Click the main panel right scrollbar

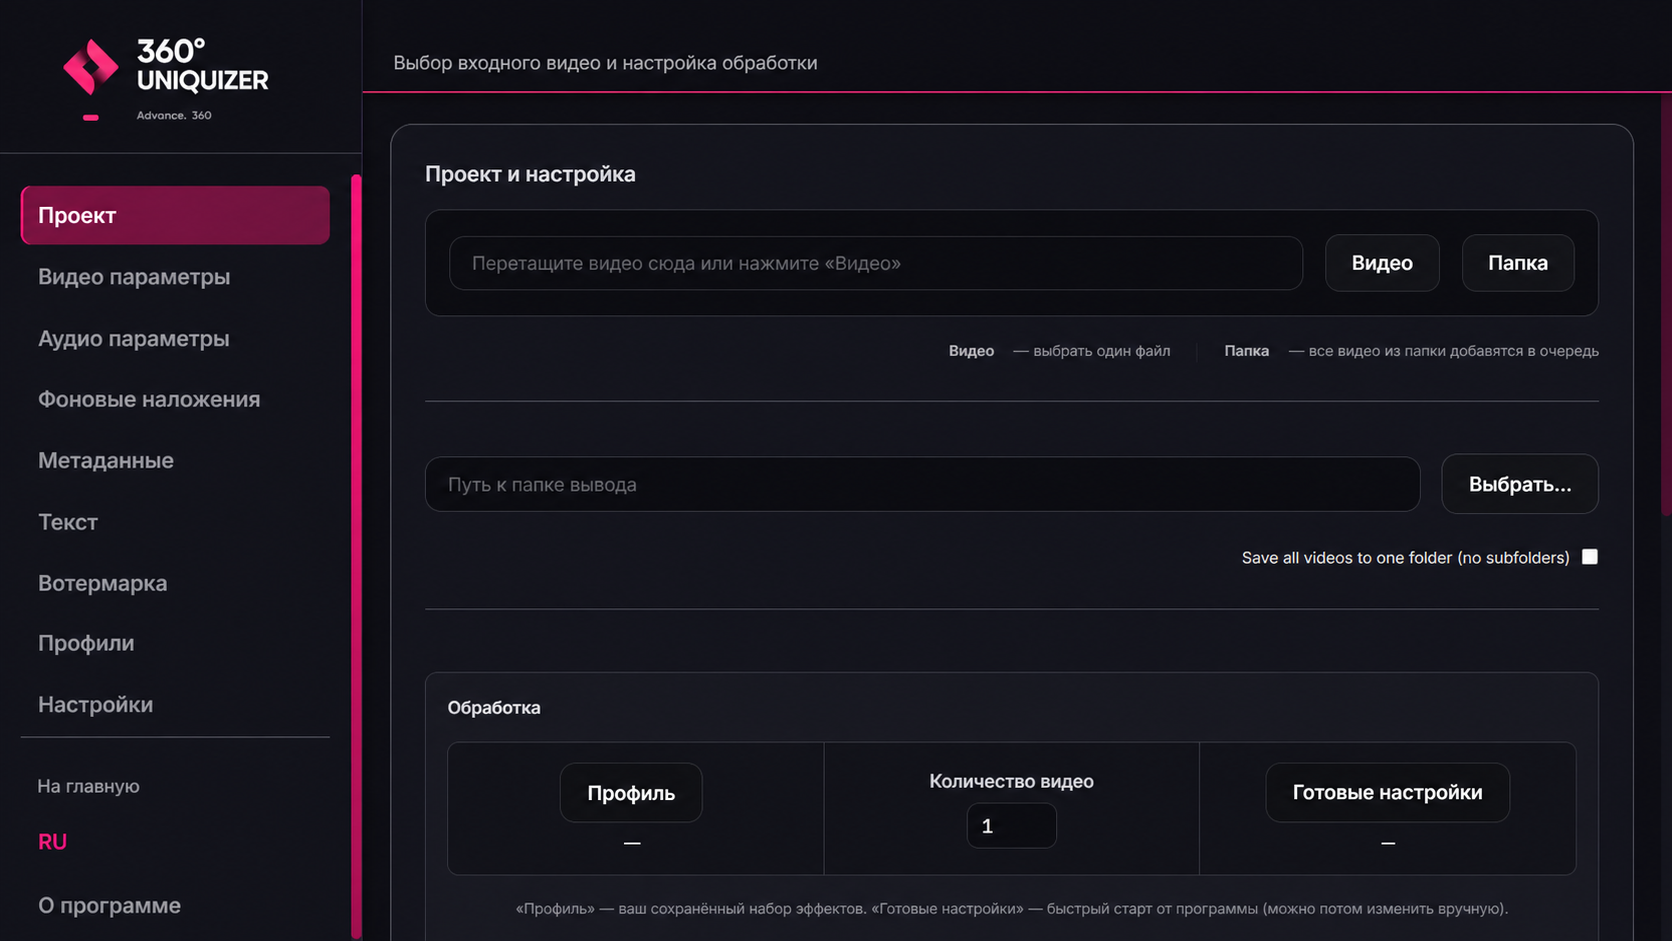tap(1666, 305)
